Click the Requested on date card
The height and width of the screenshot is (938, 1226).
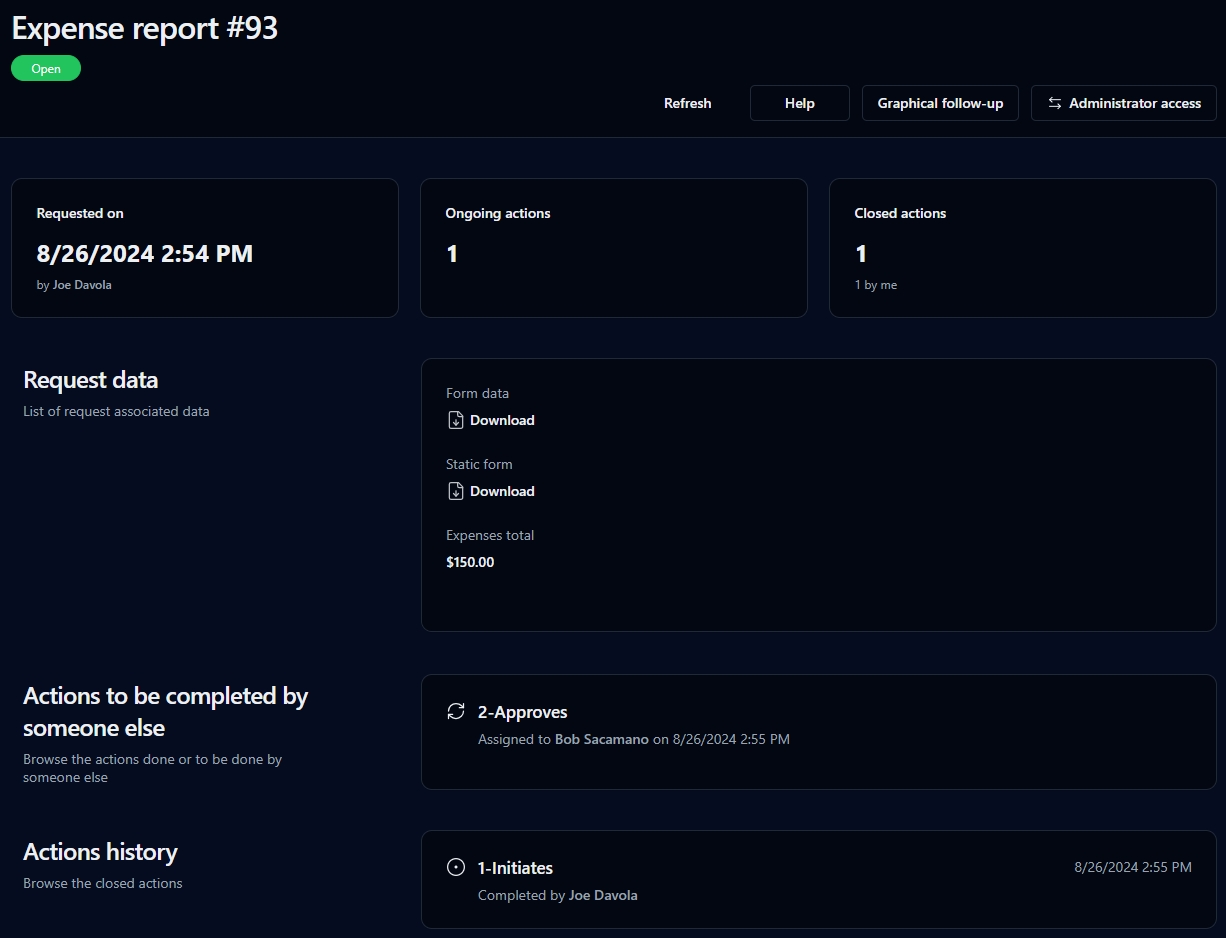click(x=204, y=248)
